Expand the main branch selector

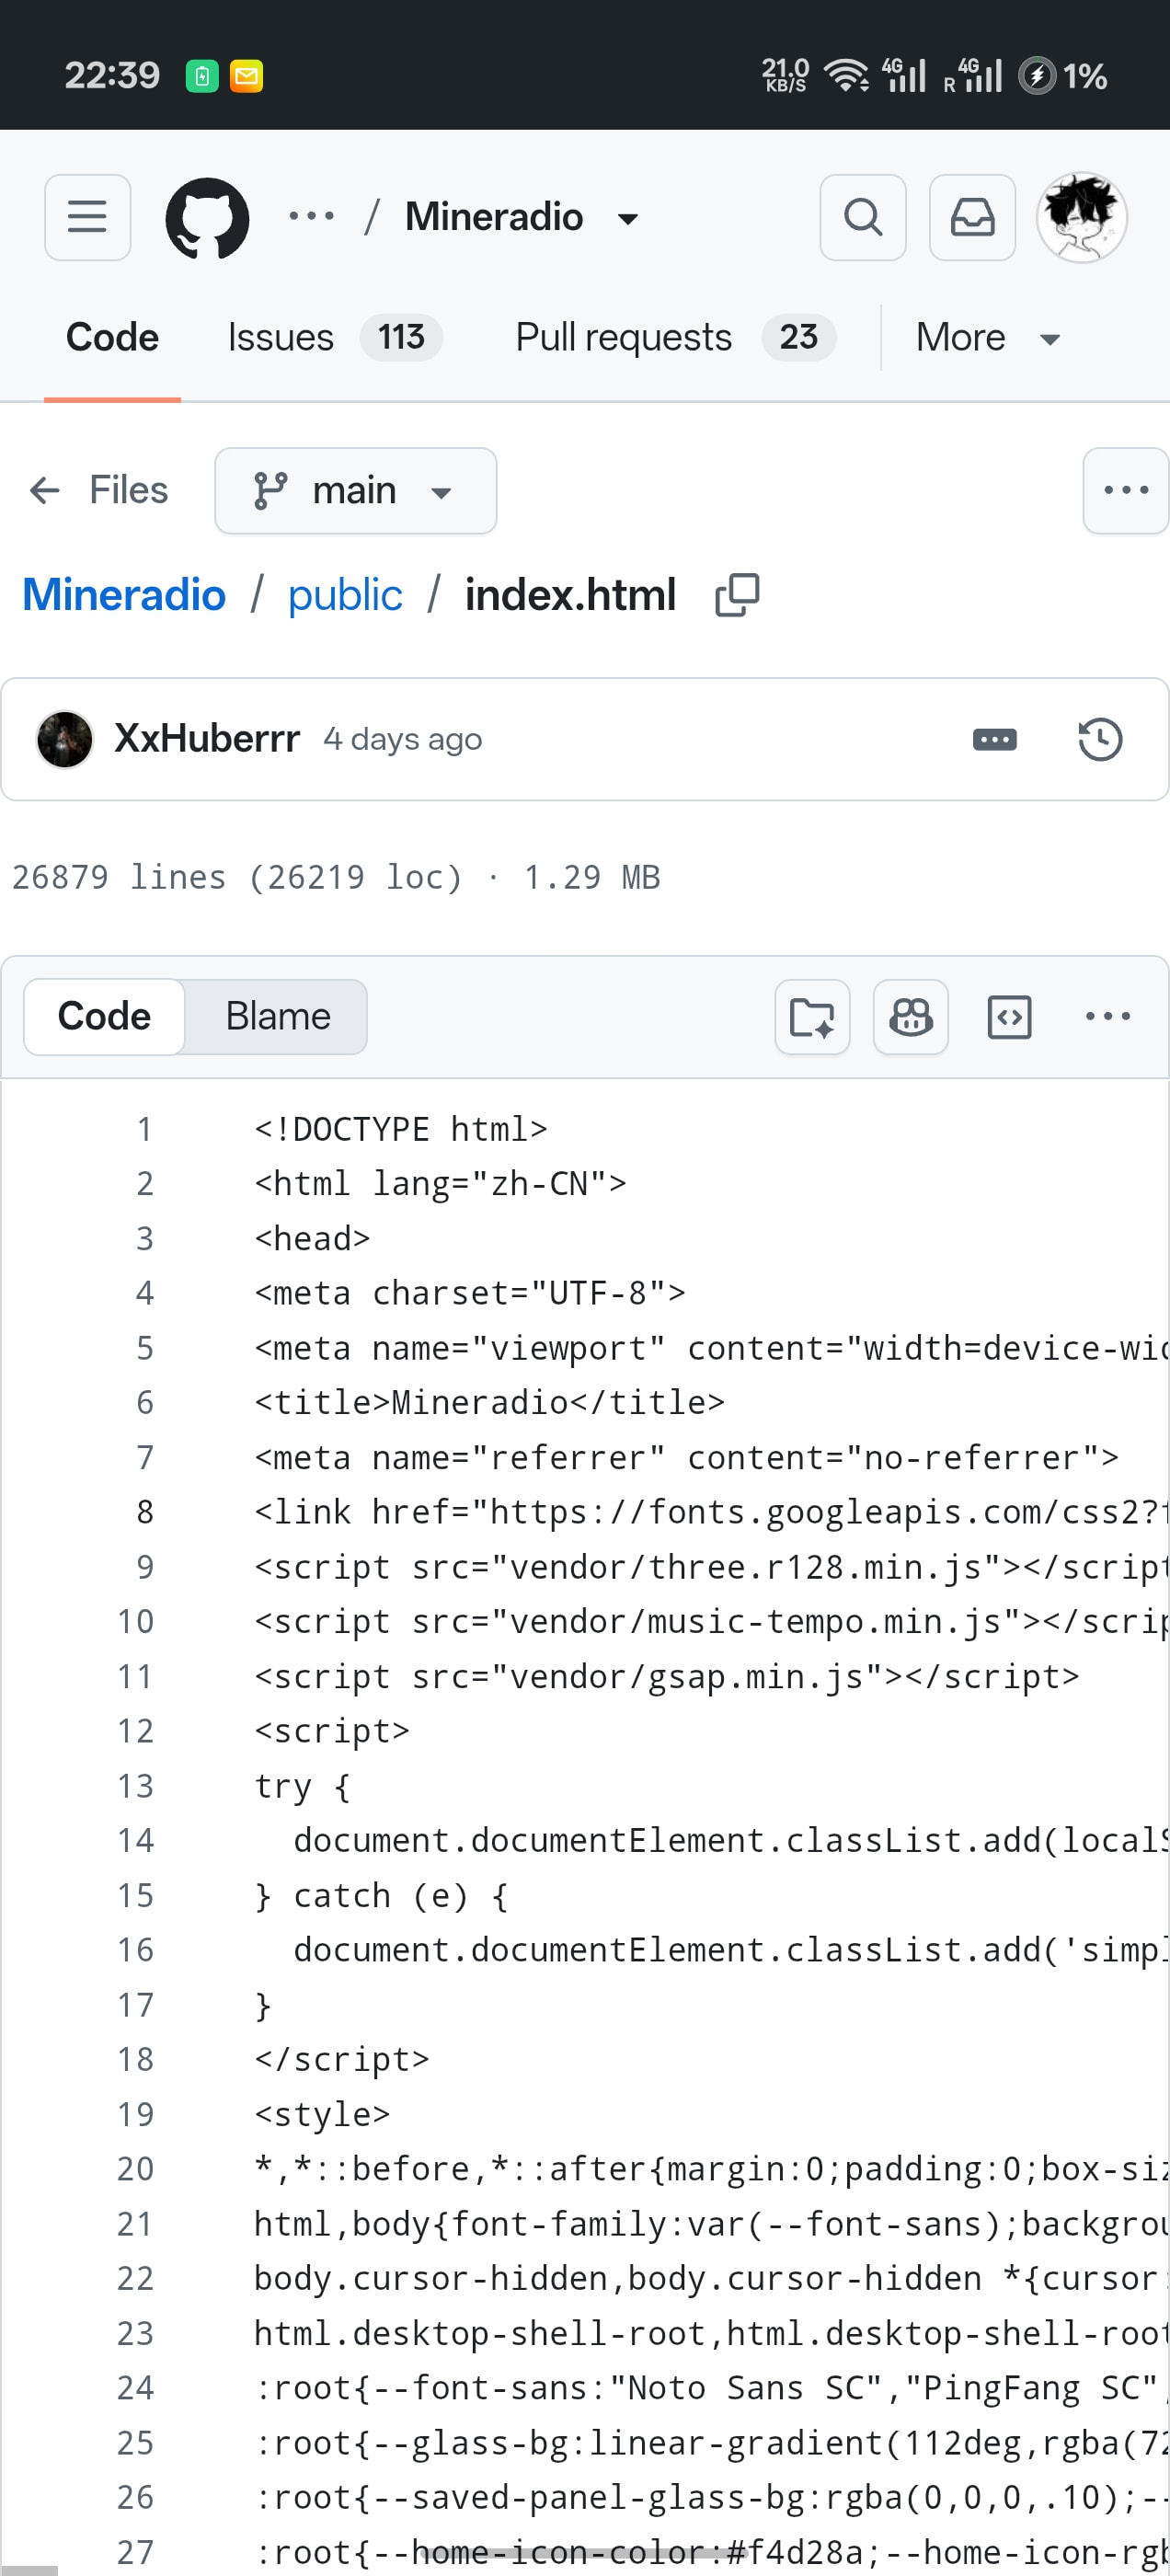coord(355,491)
